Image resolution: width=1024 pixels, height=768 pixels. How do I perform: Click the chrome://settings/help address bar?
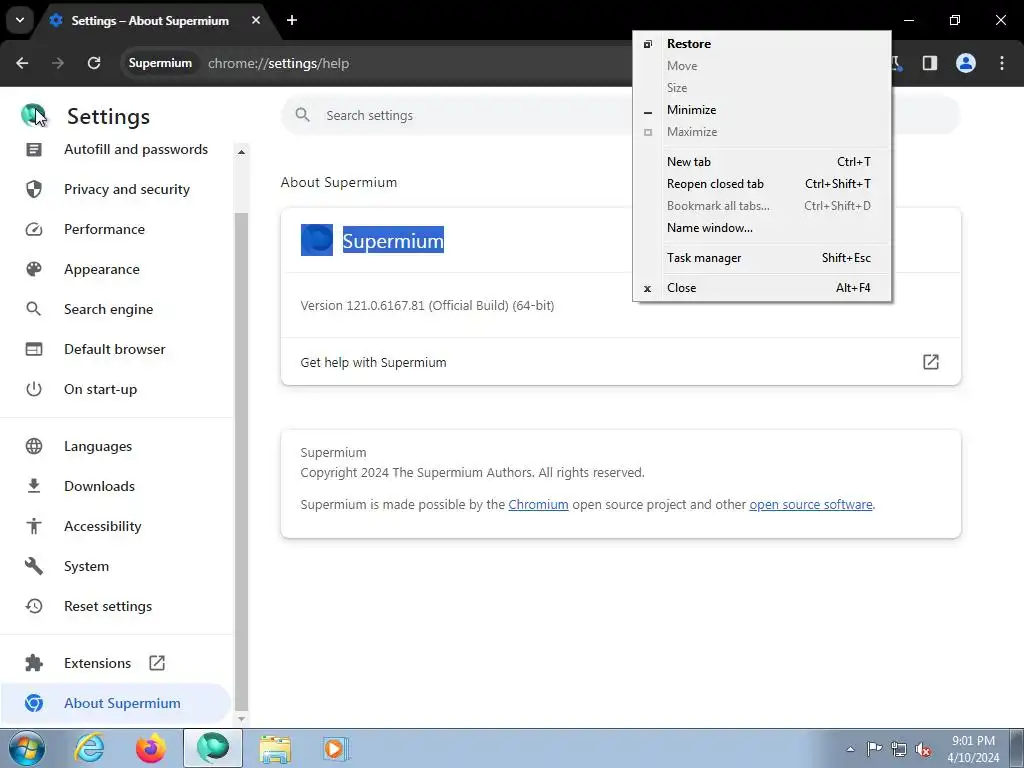[x=278, y=63]
